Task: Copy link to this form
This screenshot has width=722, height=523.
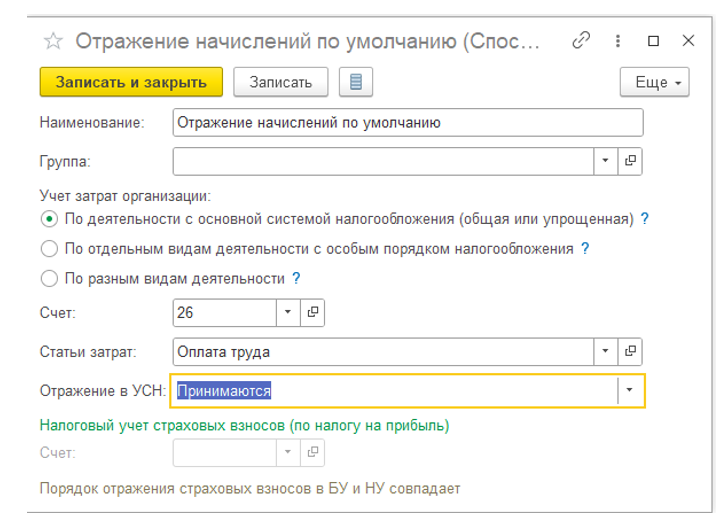Action: 581,41
